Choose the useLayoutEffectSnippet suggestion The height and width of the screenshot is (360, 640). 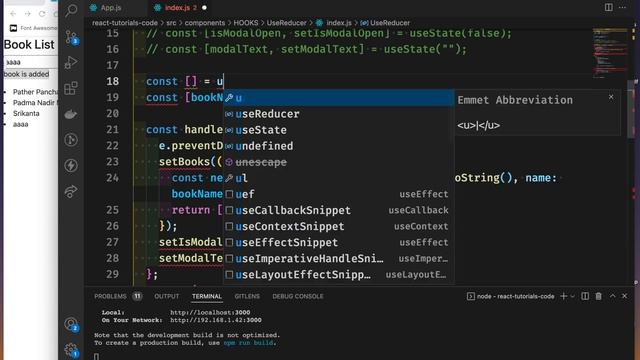pos(339,275)
